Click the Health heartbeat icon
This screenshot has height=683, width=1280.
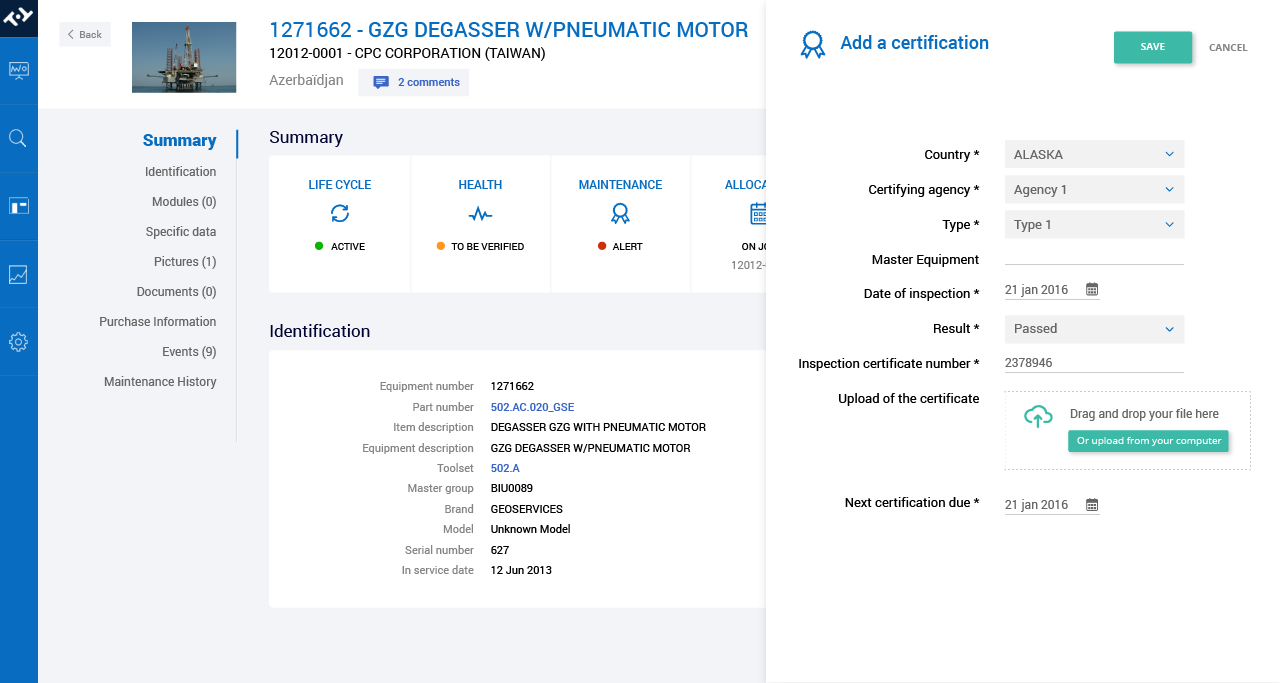[x=480, y=214]
